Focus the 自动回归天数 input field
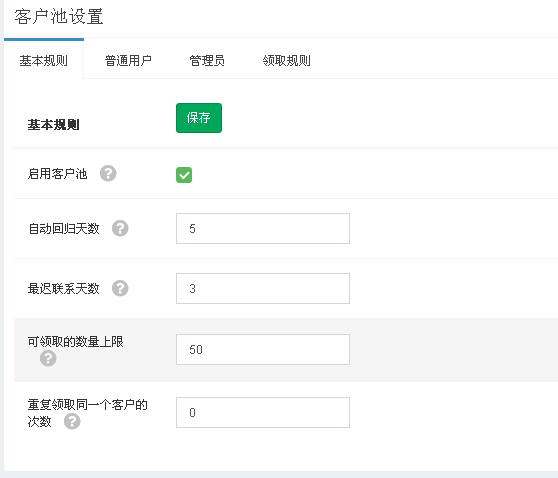558x478 pixels. (263, 229)
